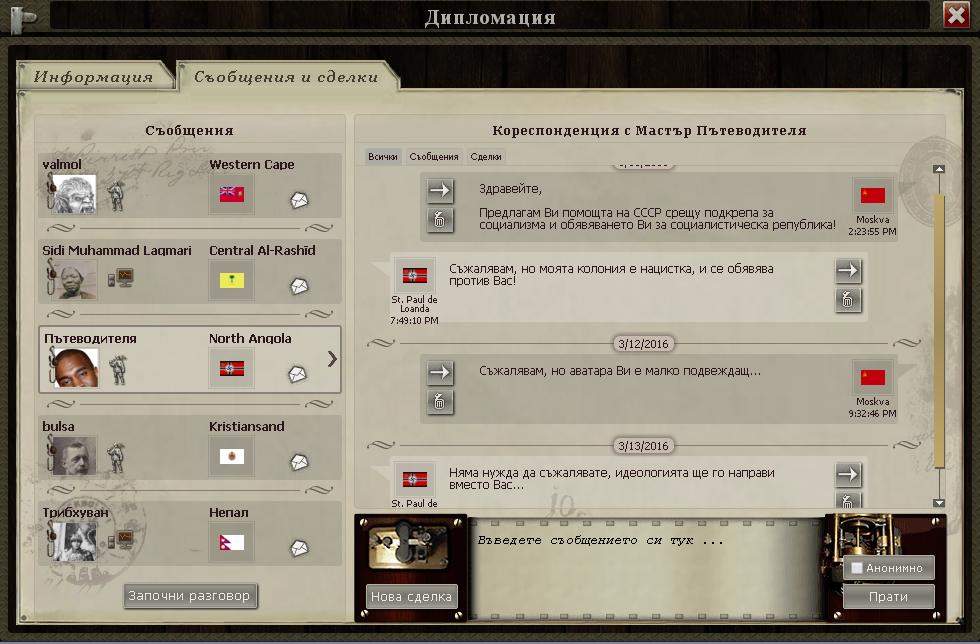
Task: Filter correspondence by the Сделки tab
Action: (x=486, y=157)
